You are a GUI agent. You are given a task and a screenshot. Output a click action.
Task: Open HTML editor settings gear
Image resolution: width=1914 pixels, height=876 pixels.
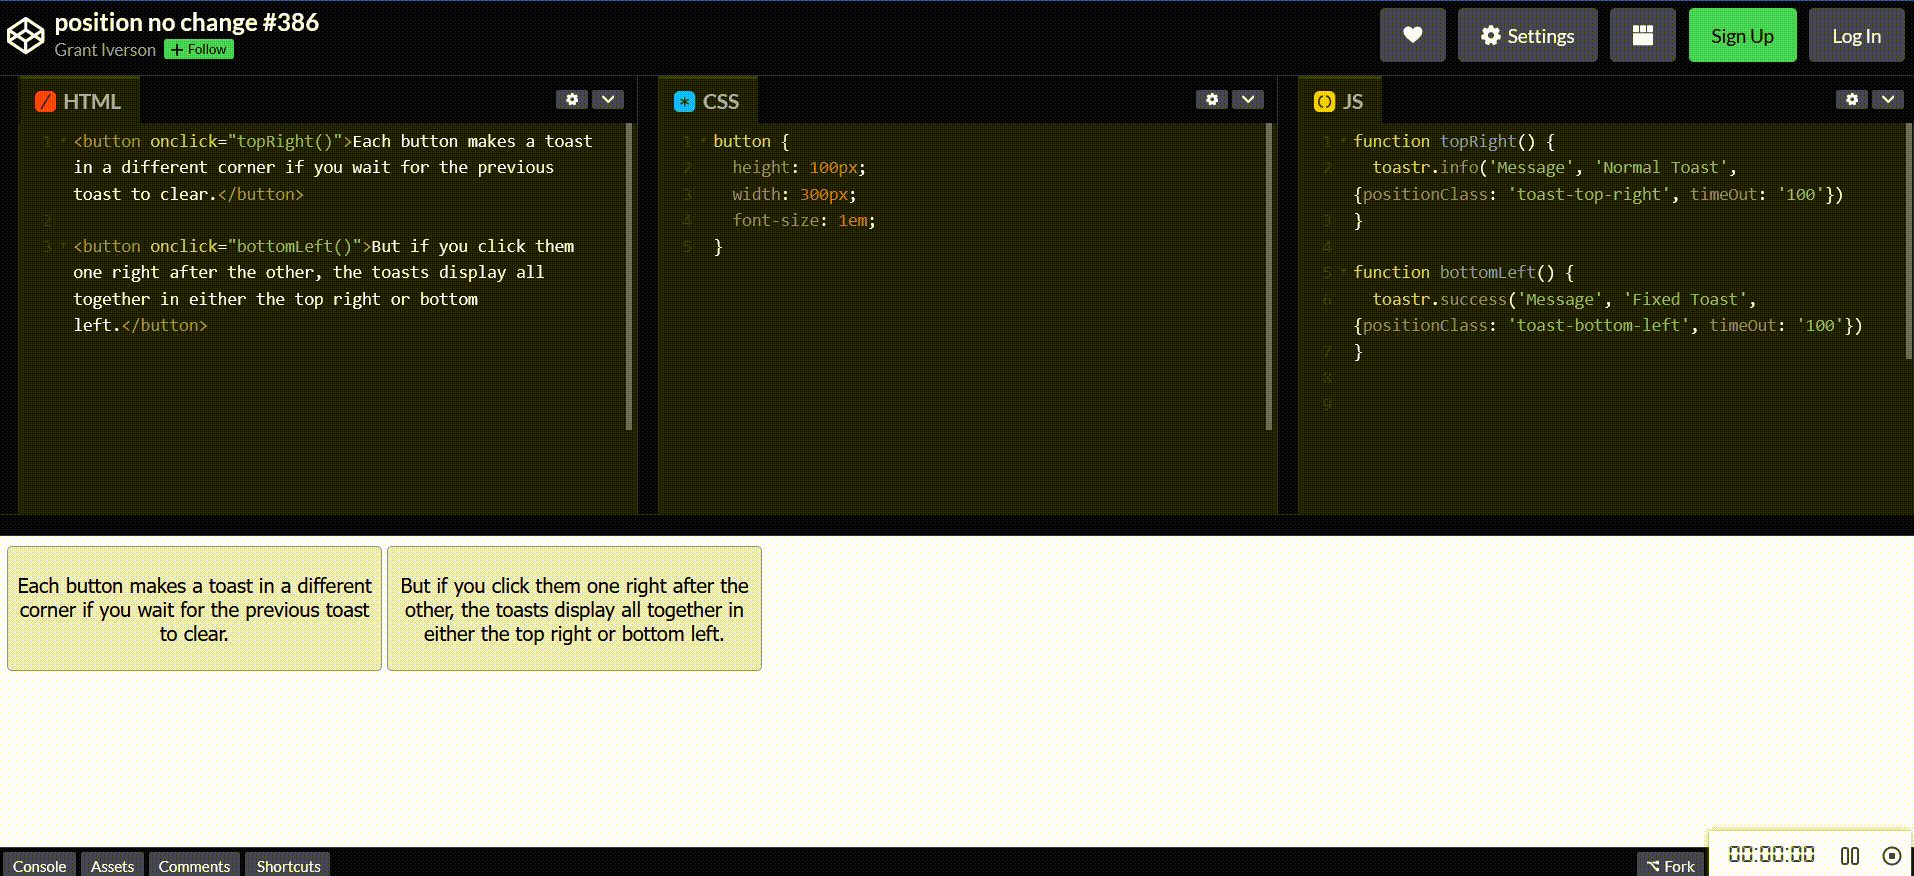(x=571, y=99)
